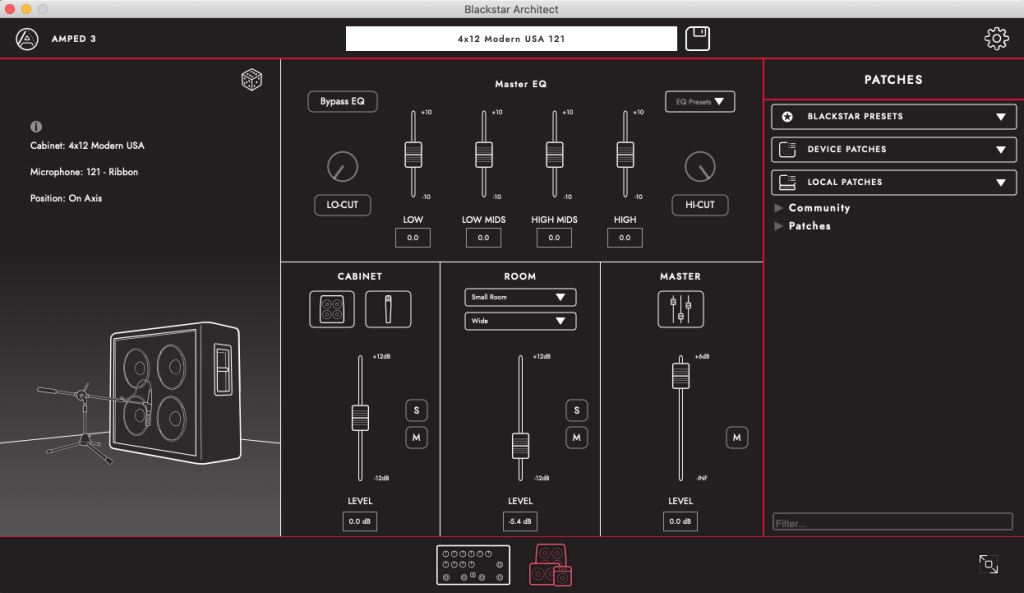Viewport: 1024px width, 593px height.
Task: Open the Small Room dropdown
Action: [520, 297]
